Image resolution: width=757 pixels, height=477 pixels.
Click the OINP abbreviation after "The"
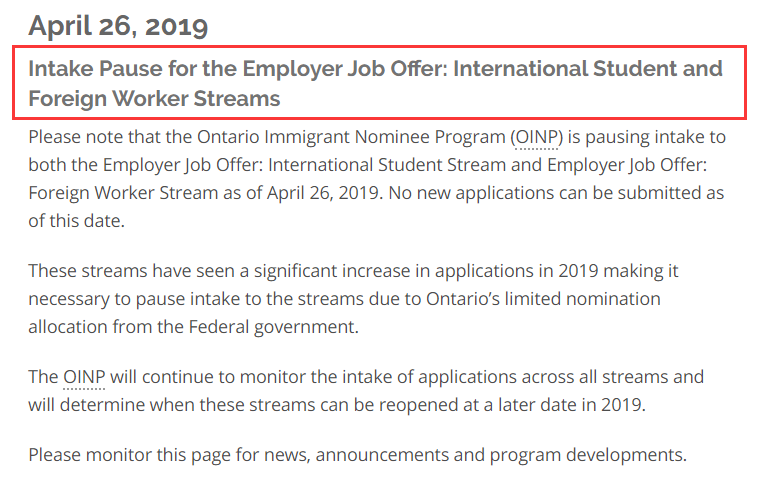pyautogui.click(x=84, y=377)
